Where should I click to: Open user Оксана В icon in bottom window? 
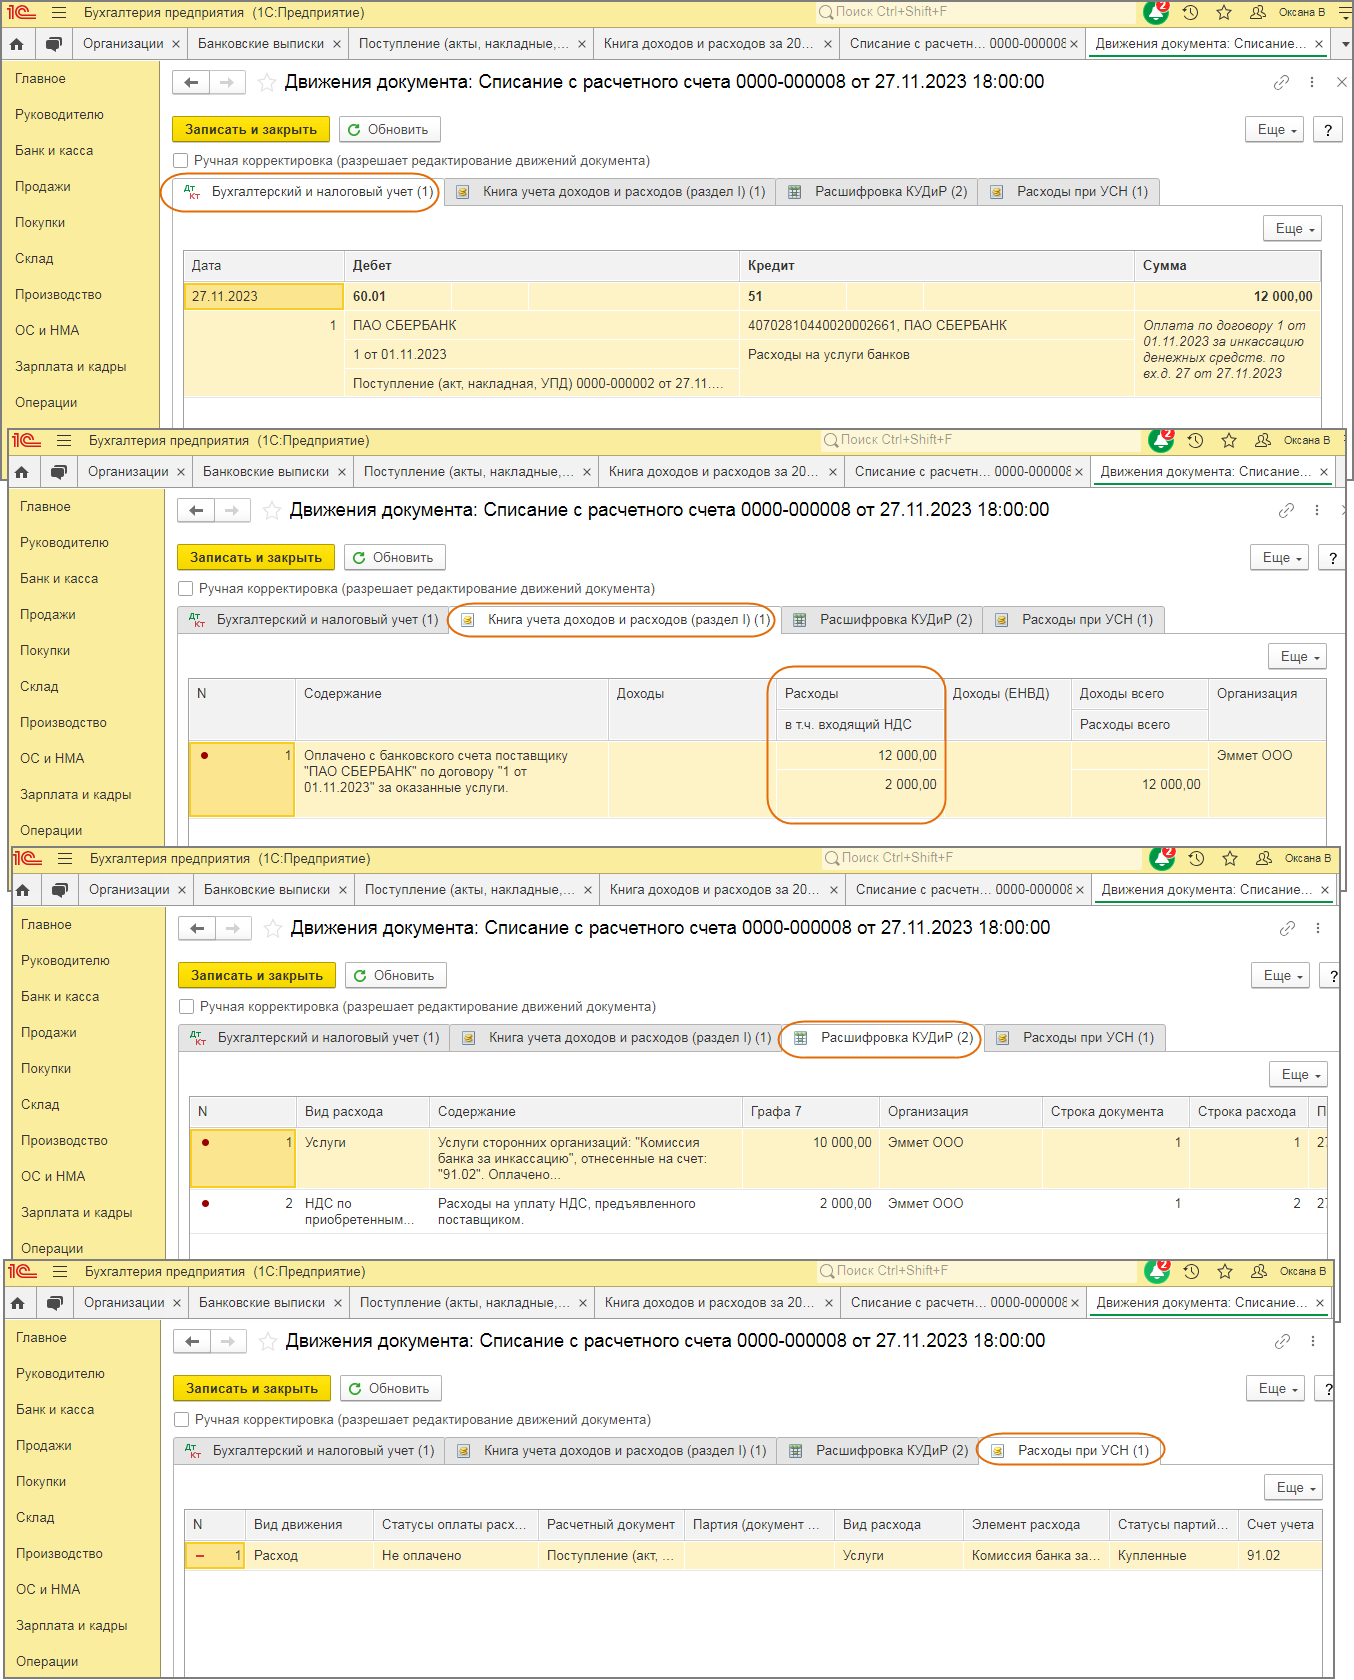pyautogui.click(x=1258, y=1272)
